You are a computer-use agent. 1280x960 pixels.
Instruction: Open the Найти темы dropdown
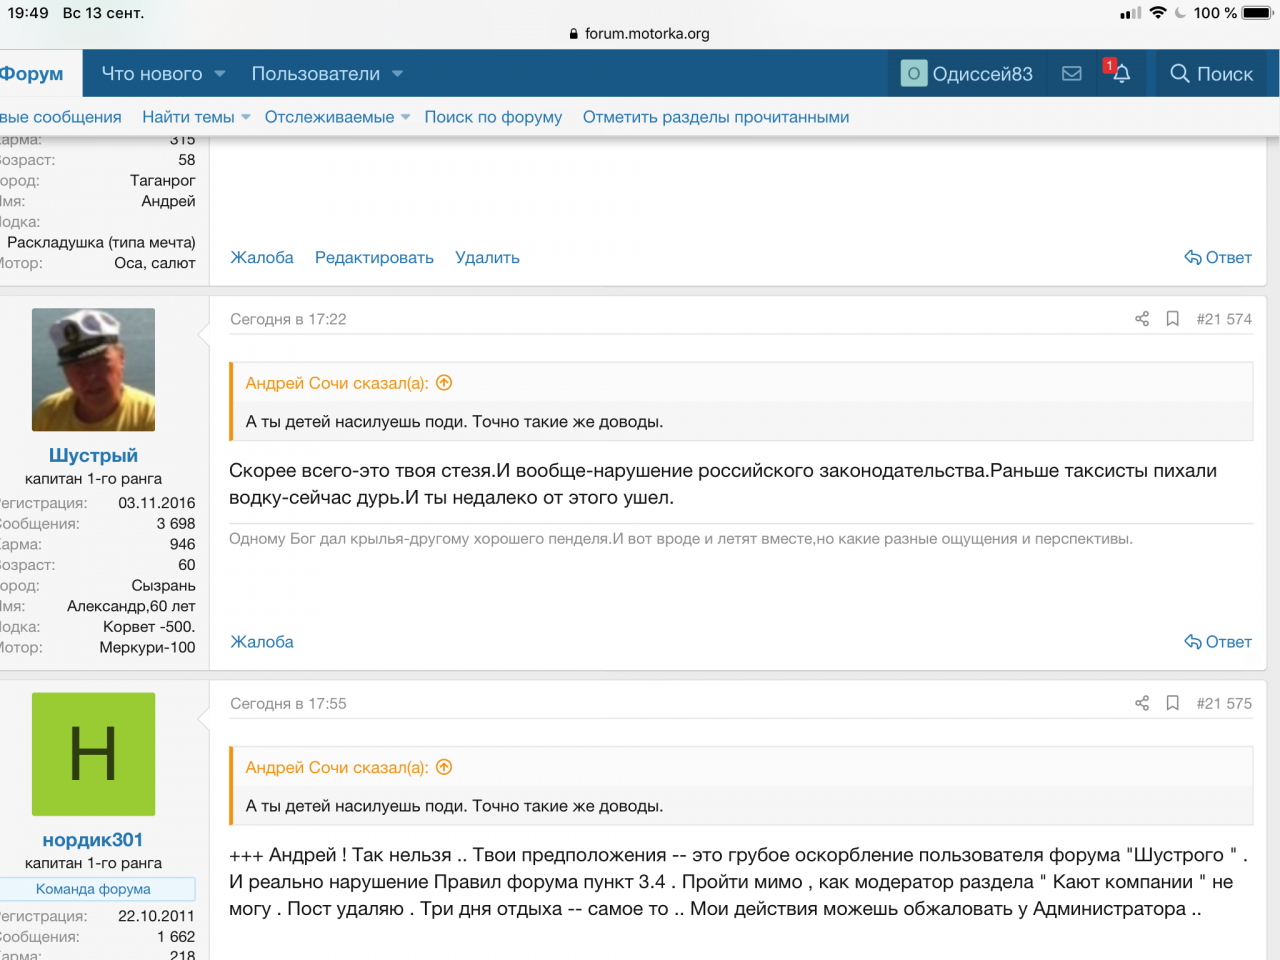246,118
